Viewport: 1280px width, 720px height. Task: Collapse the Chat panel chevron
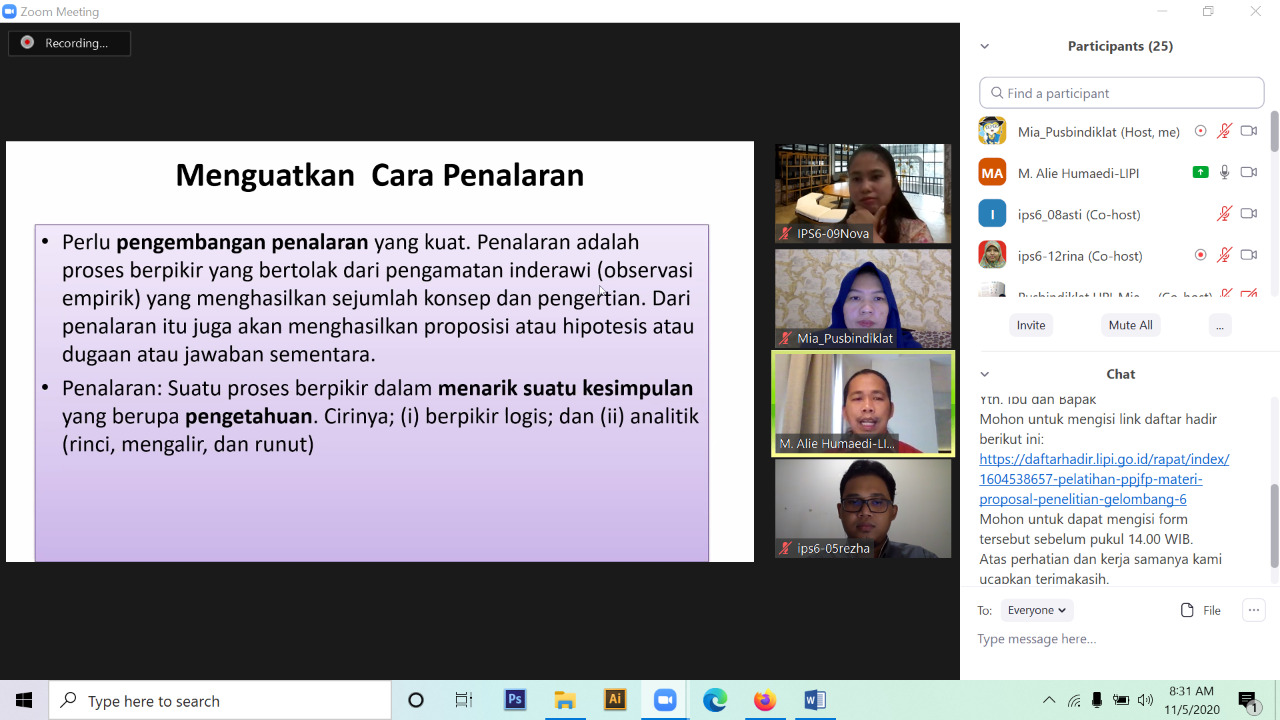pos(985,374)
